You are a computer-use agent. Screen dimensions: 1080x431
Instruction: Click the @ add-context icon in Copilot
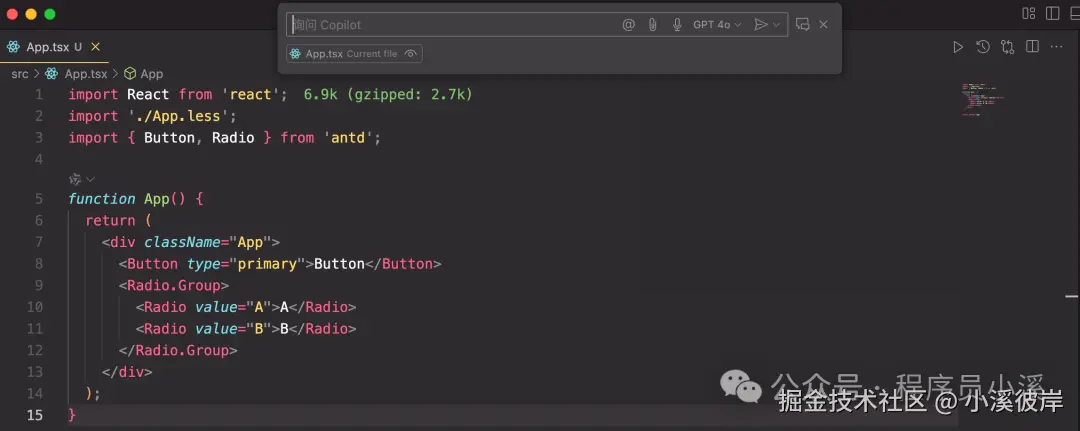[628, 25]
